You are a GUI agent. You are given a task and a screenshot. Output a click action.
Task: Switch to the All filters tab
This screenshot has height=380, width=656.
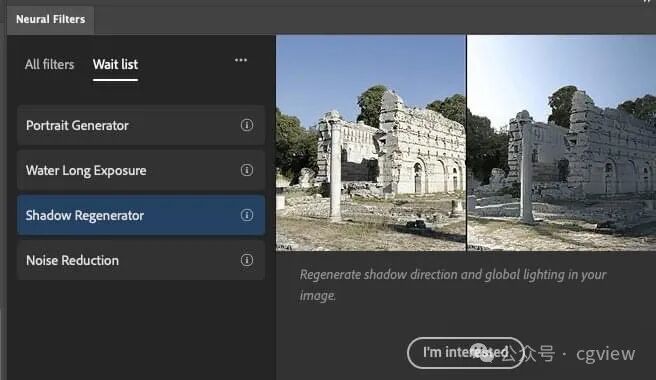tap(49, 64)
